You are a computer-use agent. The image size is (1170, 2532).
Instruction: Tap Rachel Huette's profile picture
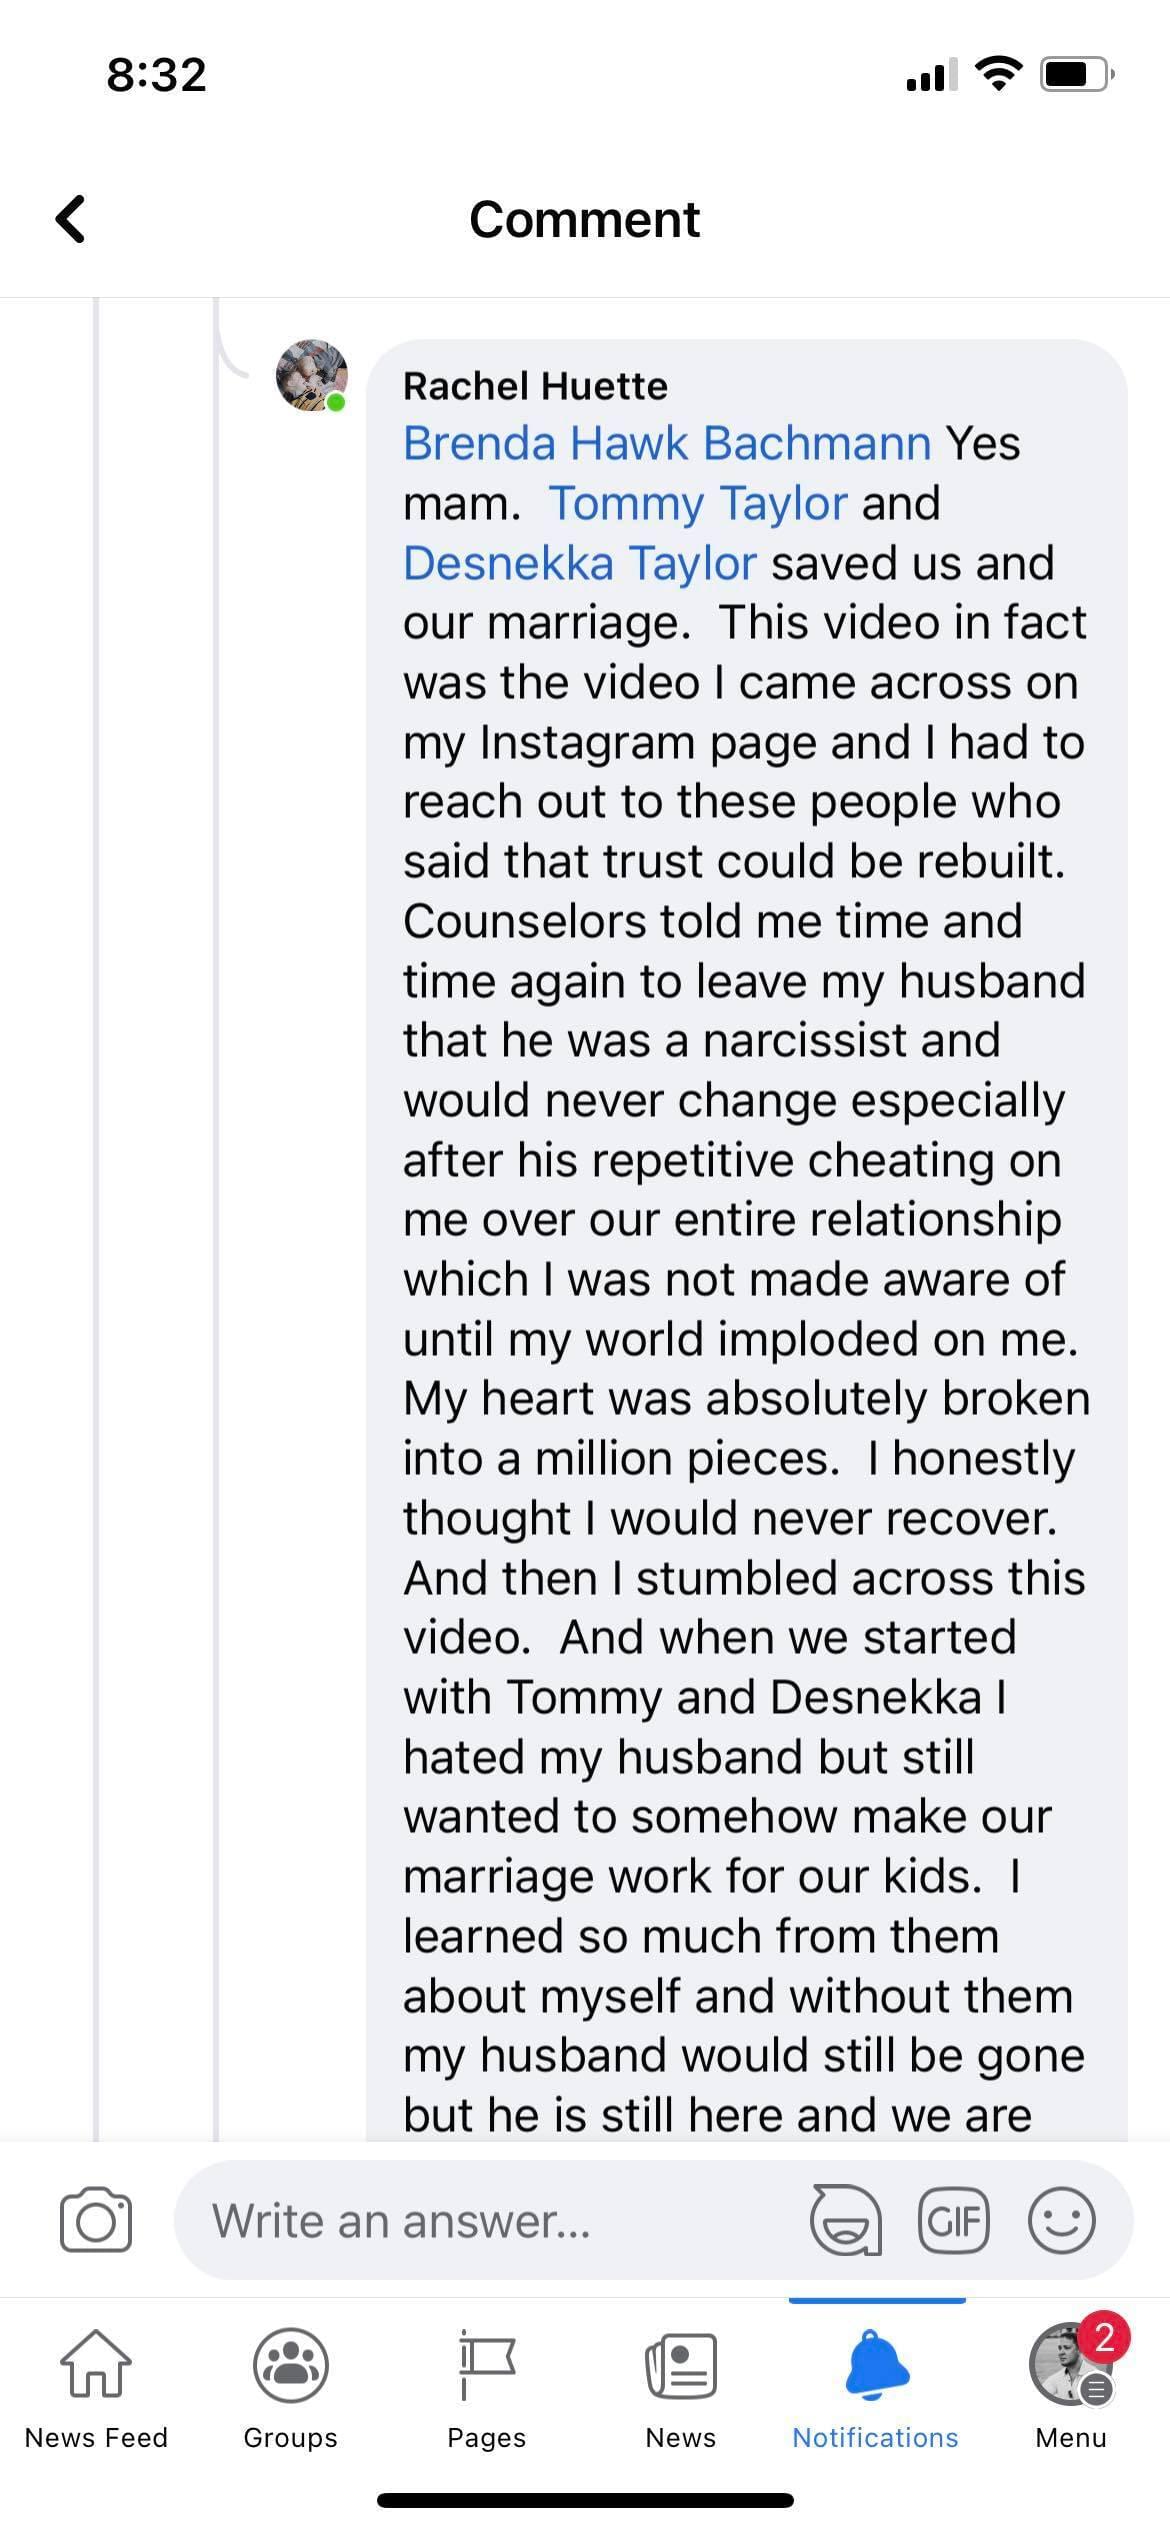point(312,376)
